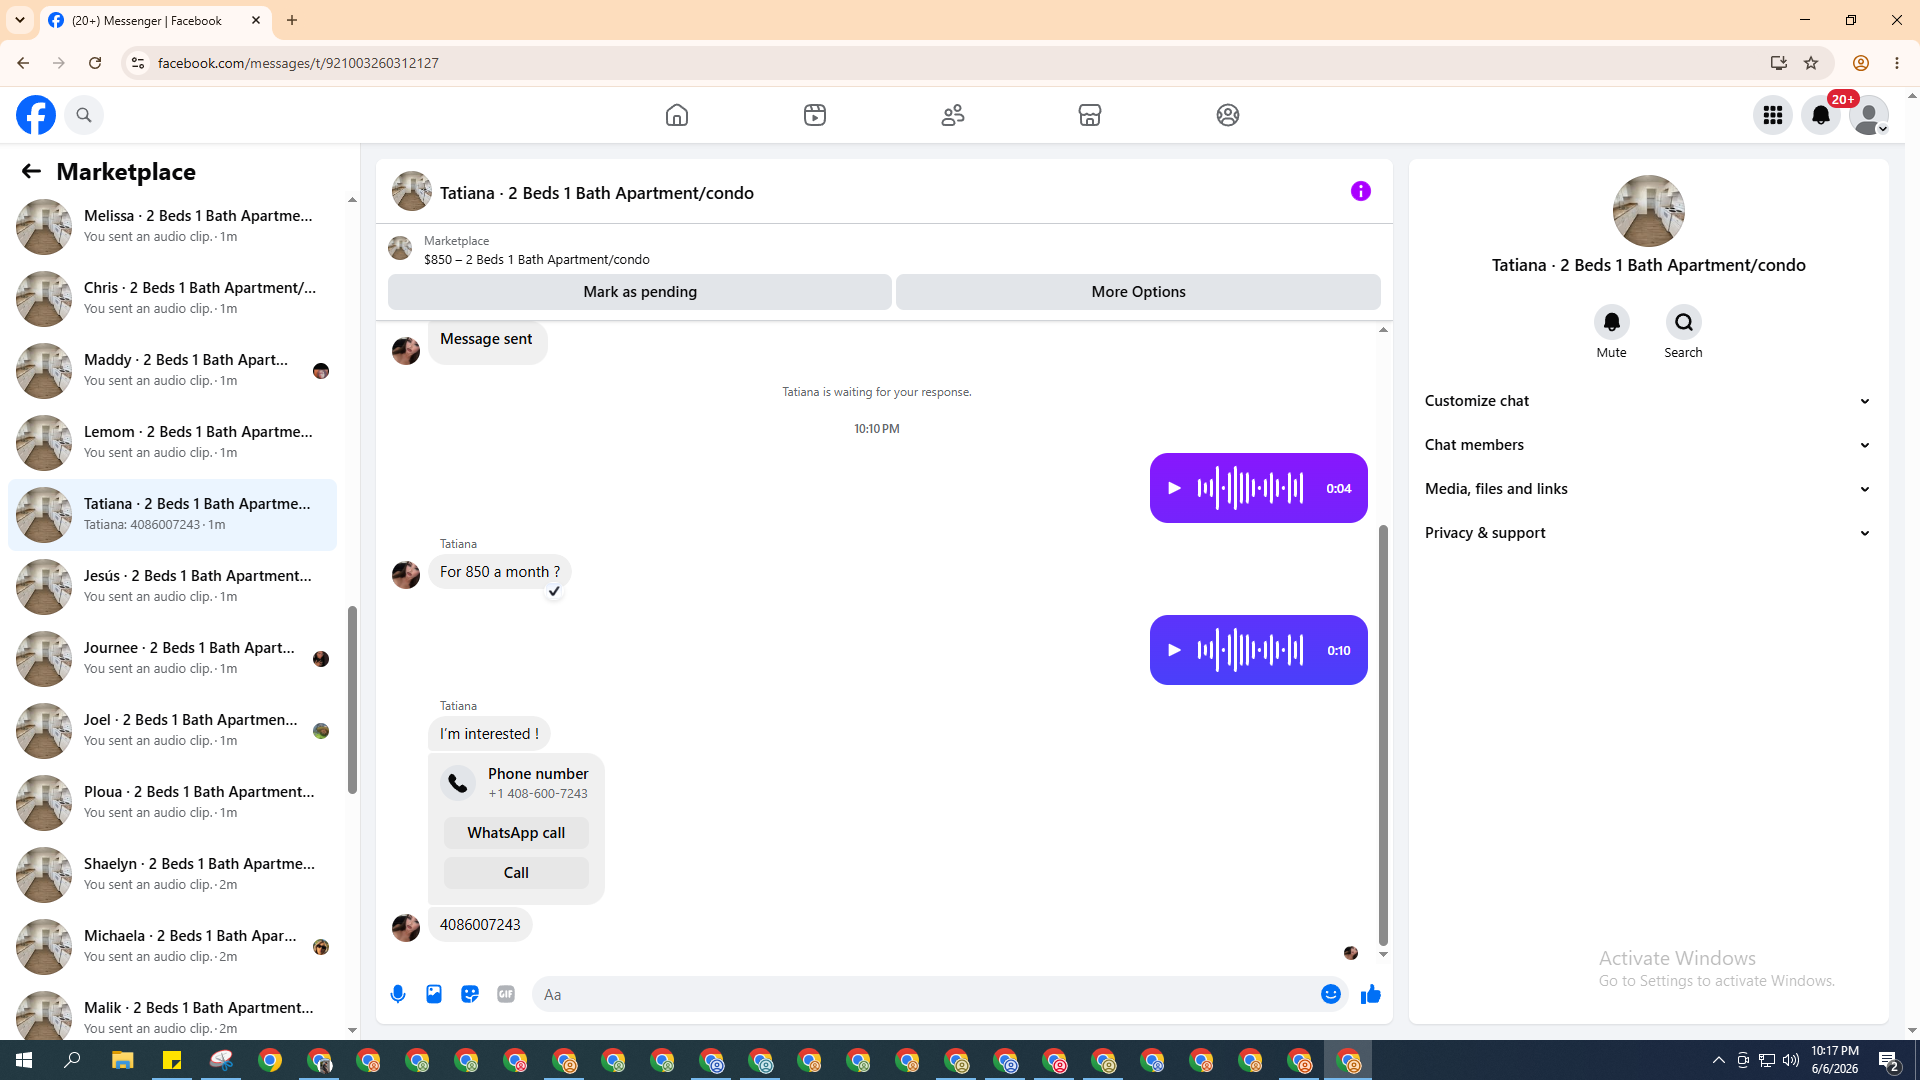Open the Reels video icon
The width and height of the screenshot is (1920, 1080).
pos(815,115)
